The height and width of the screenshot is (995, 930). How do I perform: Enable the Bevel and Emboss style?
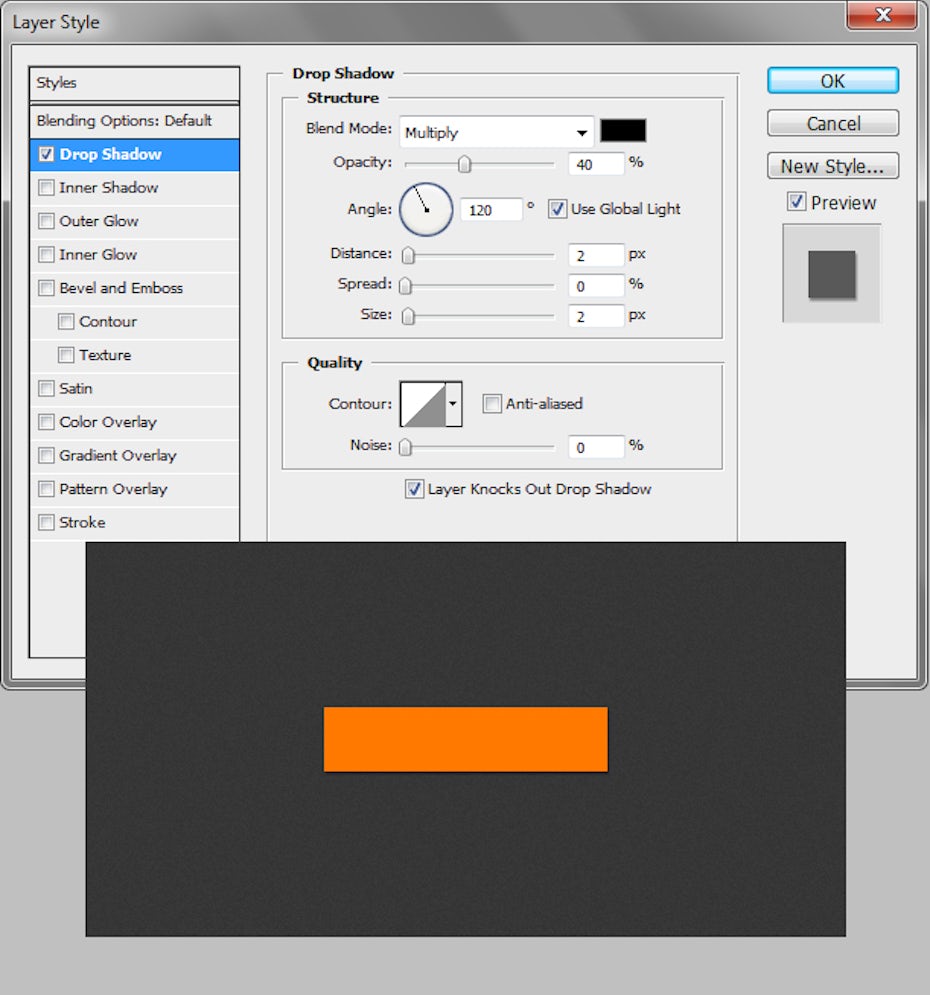click(45, 288)
